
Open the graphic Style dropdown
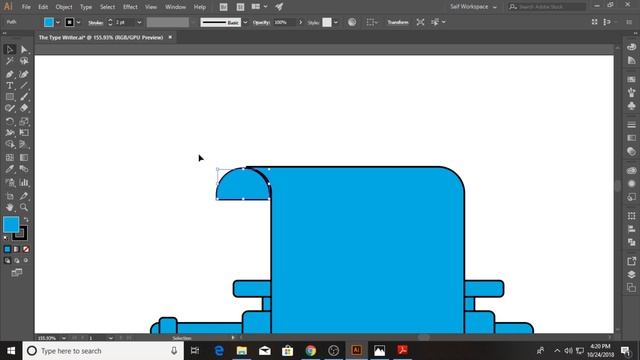click(x=336, y=22)
